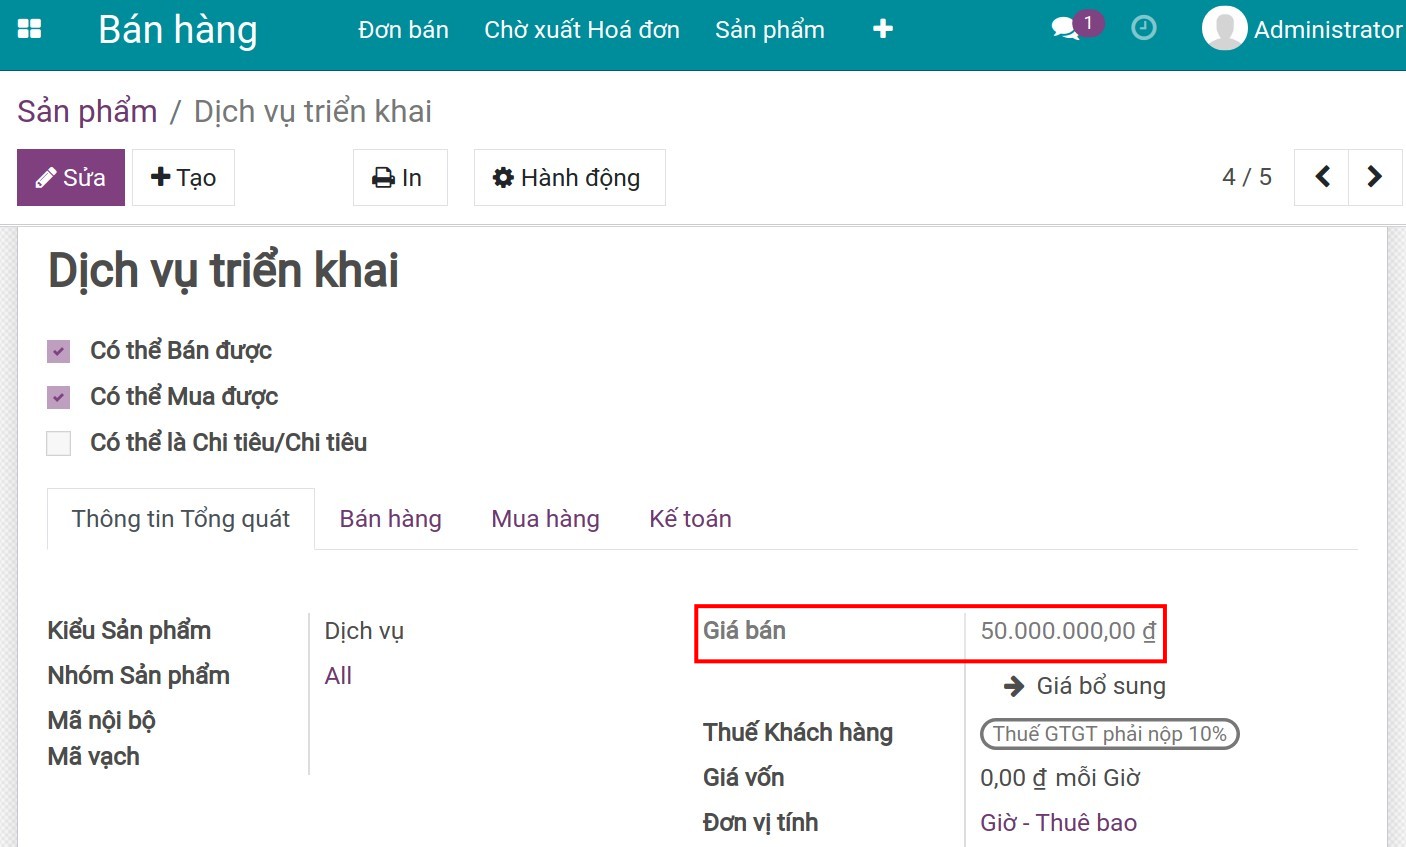Viewport: 1406px width, 847px height.
Task: Open the plus menu in top navigation
Action: 883,29
